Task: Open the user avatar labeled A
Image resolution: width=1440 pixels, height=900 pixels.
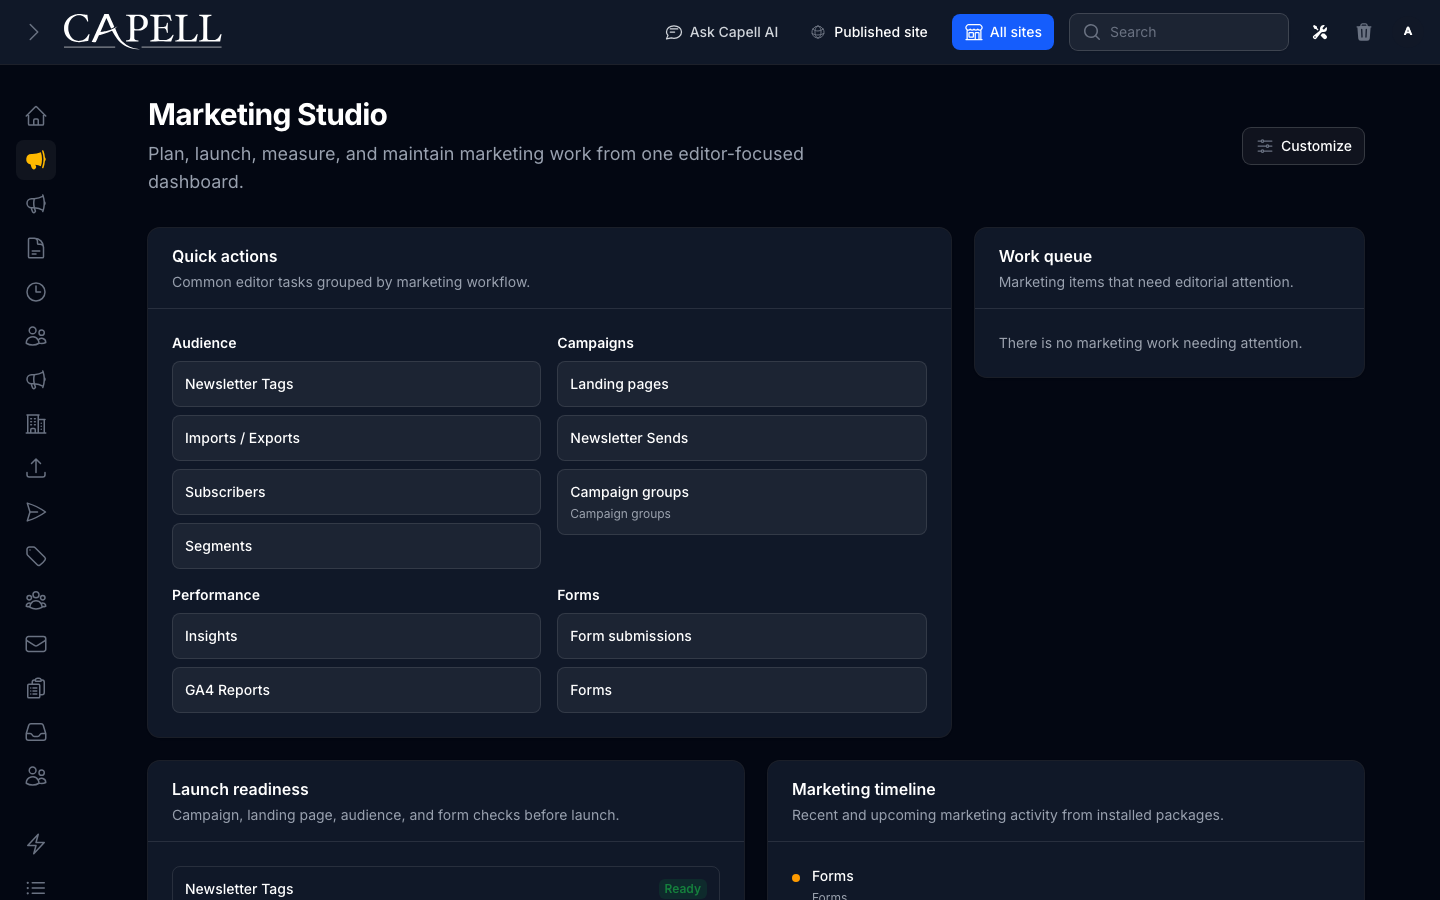Action: 1408,32
